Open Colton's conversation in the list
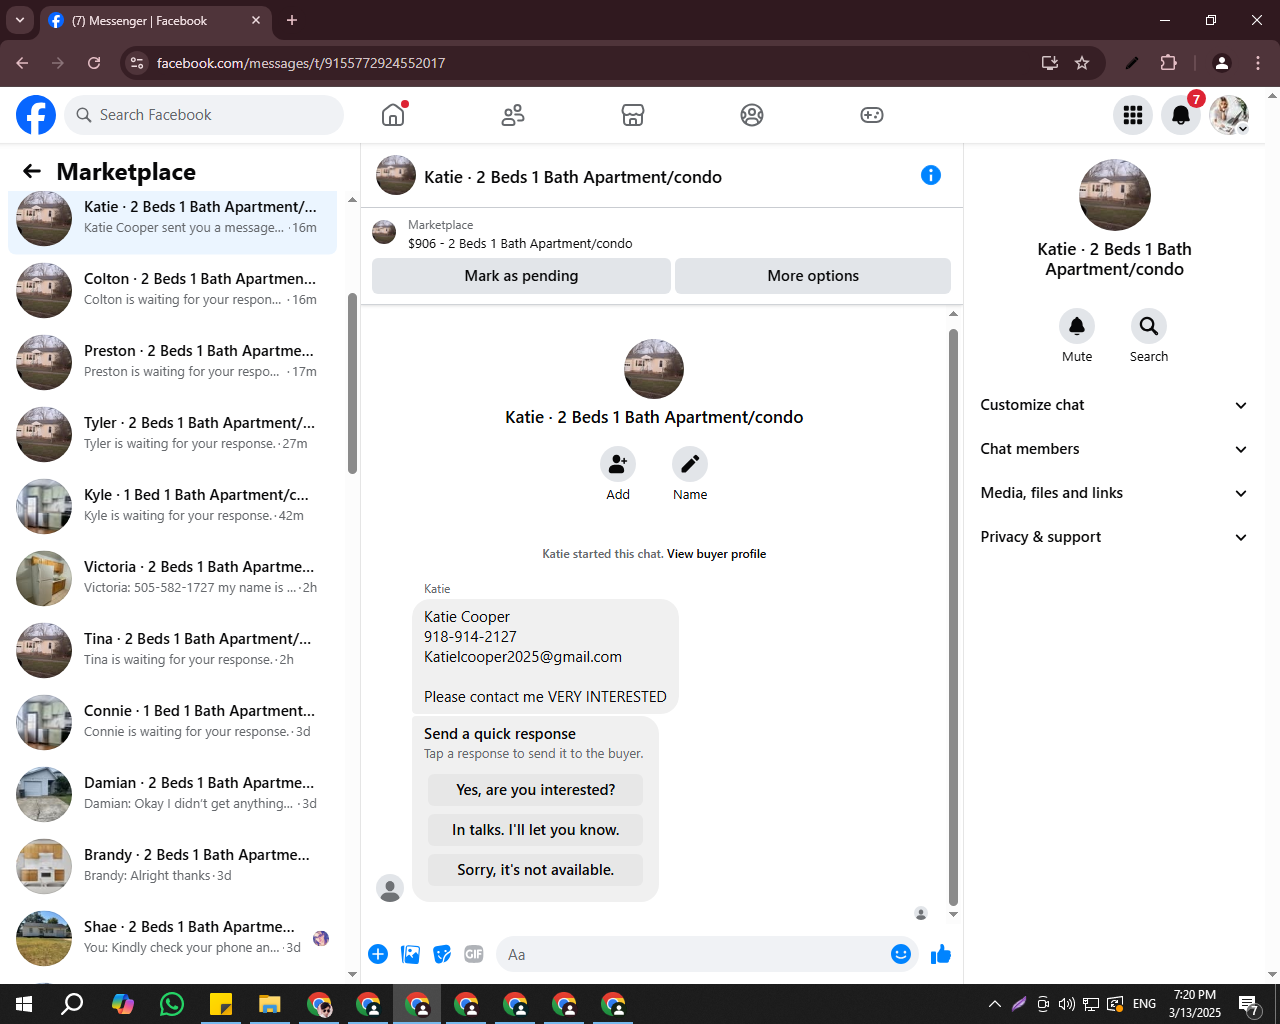This screenshot has width=1280, height=1024. [172, 290]
